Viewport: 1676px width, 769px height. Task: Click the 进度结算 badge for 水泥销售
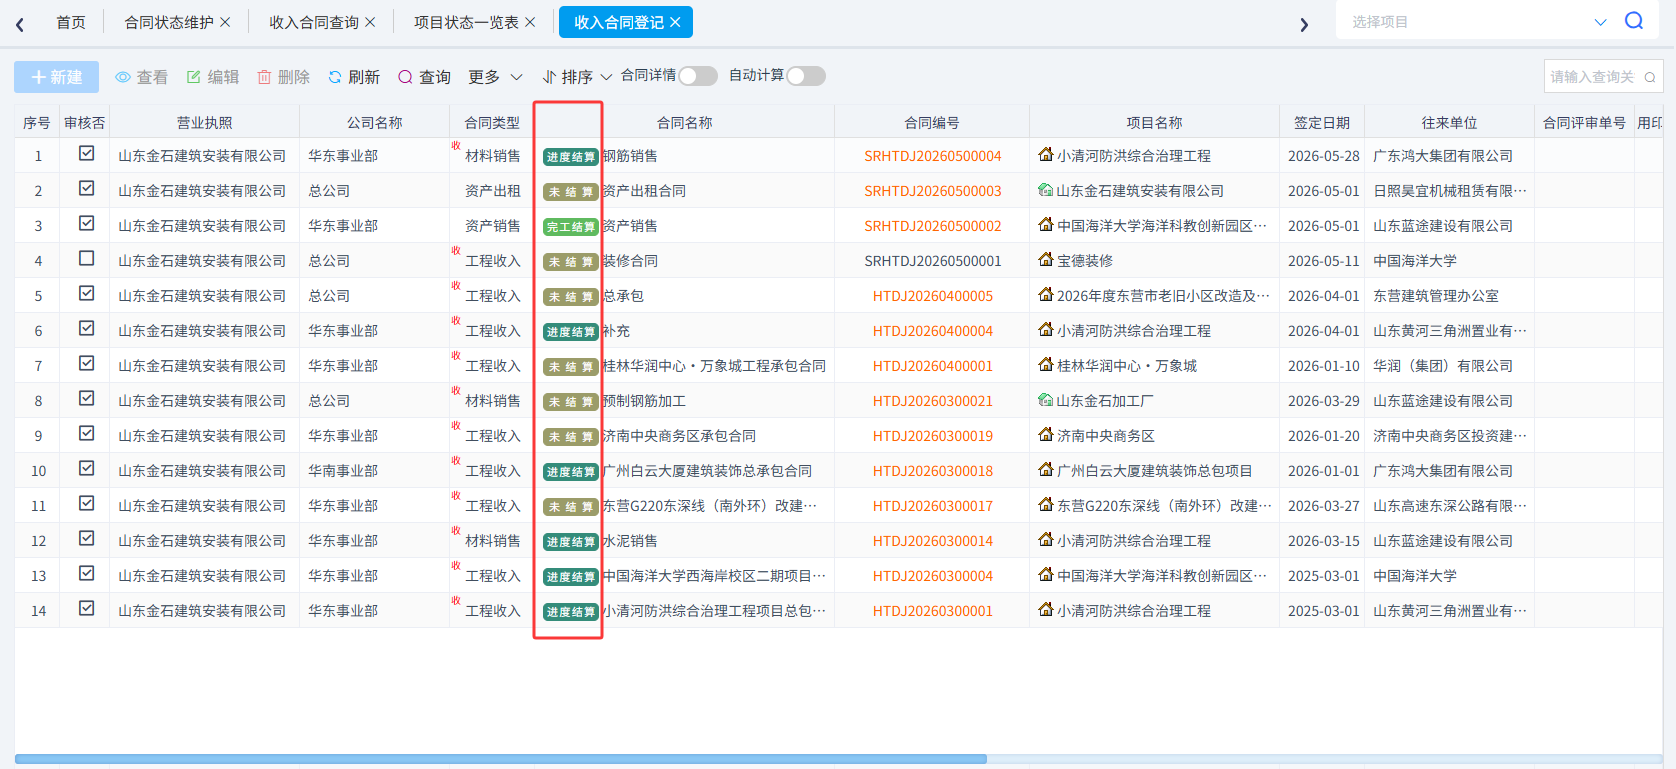click(x=571, y=542)
